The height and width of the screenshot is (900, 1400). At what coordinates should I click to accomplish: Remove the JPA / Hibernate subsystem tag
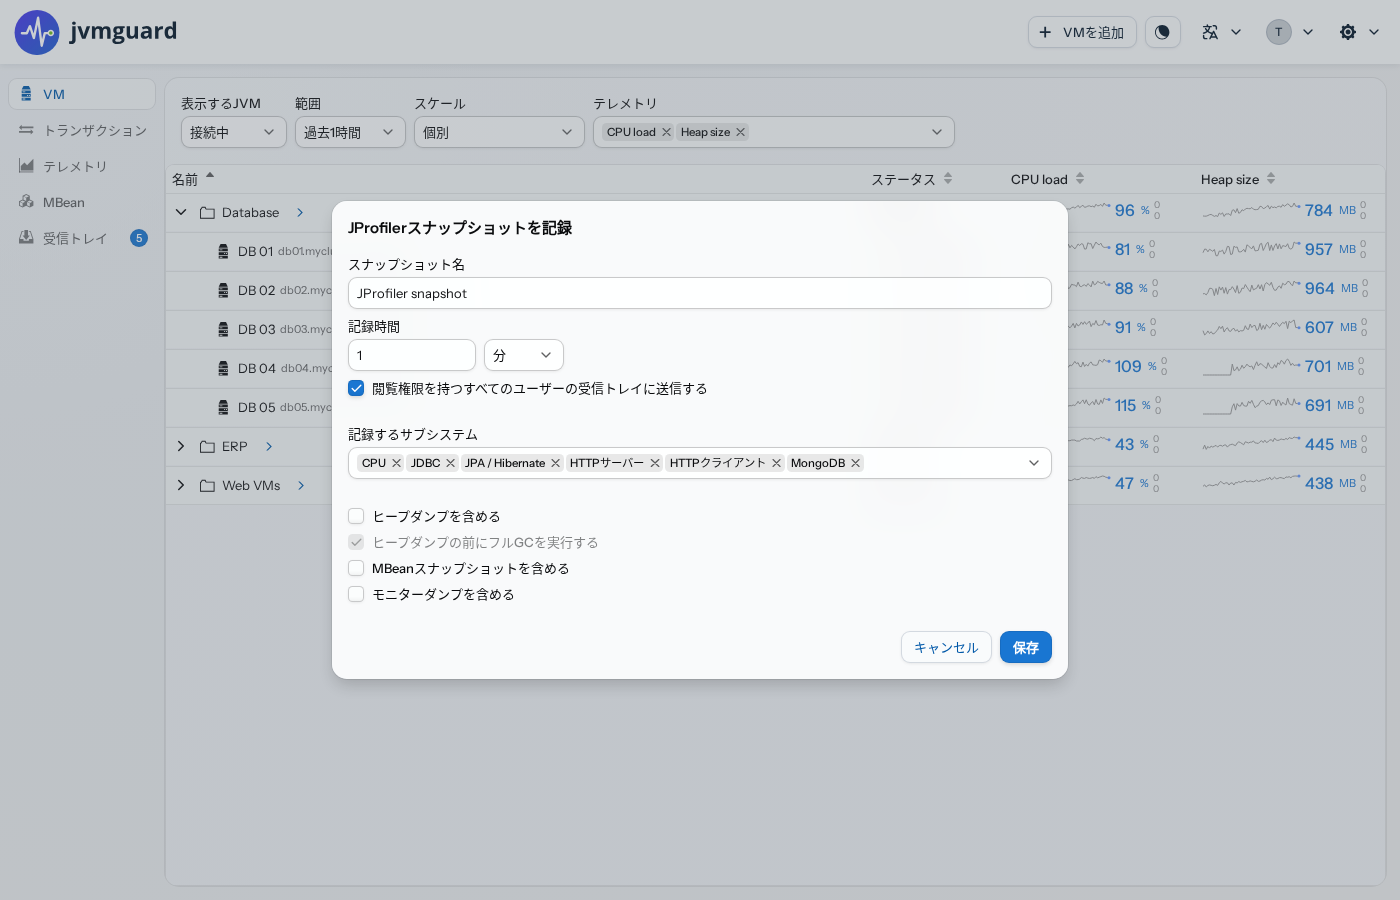pyautogui.click(x=556, y=463)
